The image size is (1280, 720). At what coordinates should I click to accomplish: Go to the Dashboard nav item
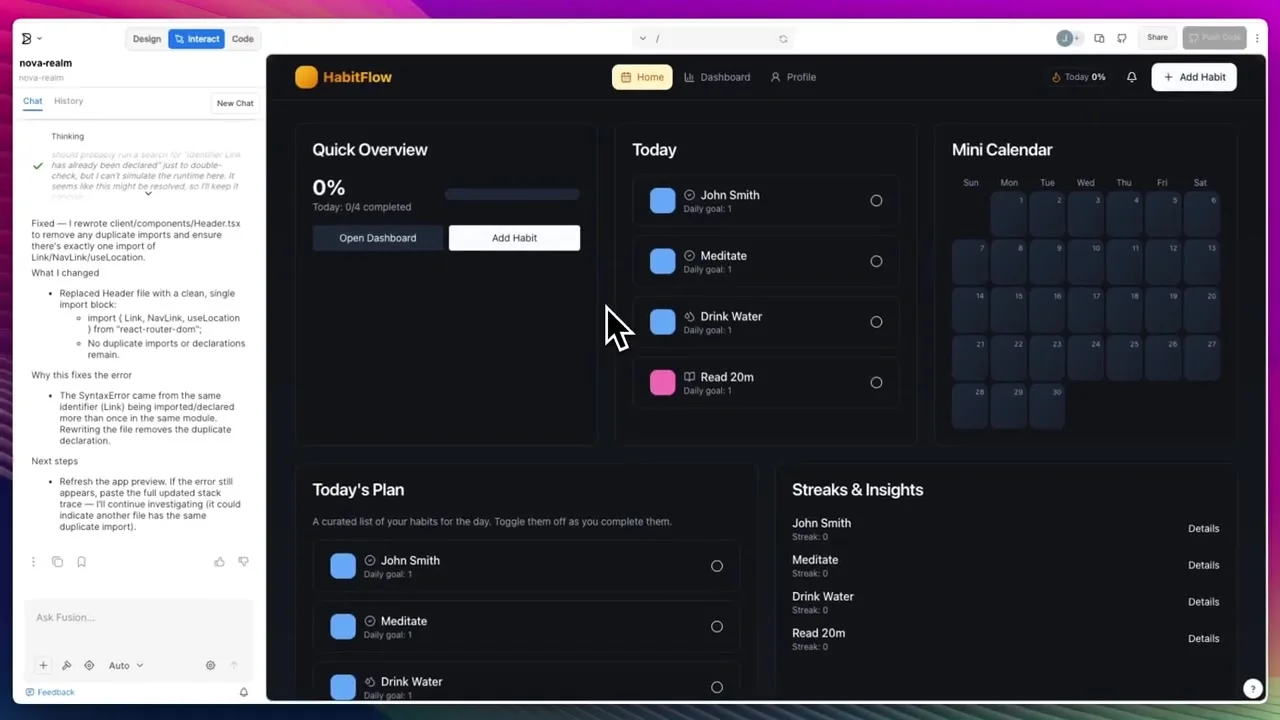pyautogui.click(x=717, y=77)
